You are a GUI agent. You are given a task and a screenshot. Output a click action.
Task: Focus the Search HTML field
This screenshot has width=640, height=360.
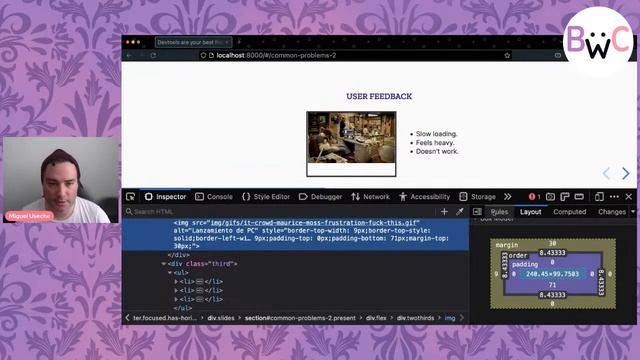[281, 211]
